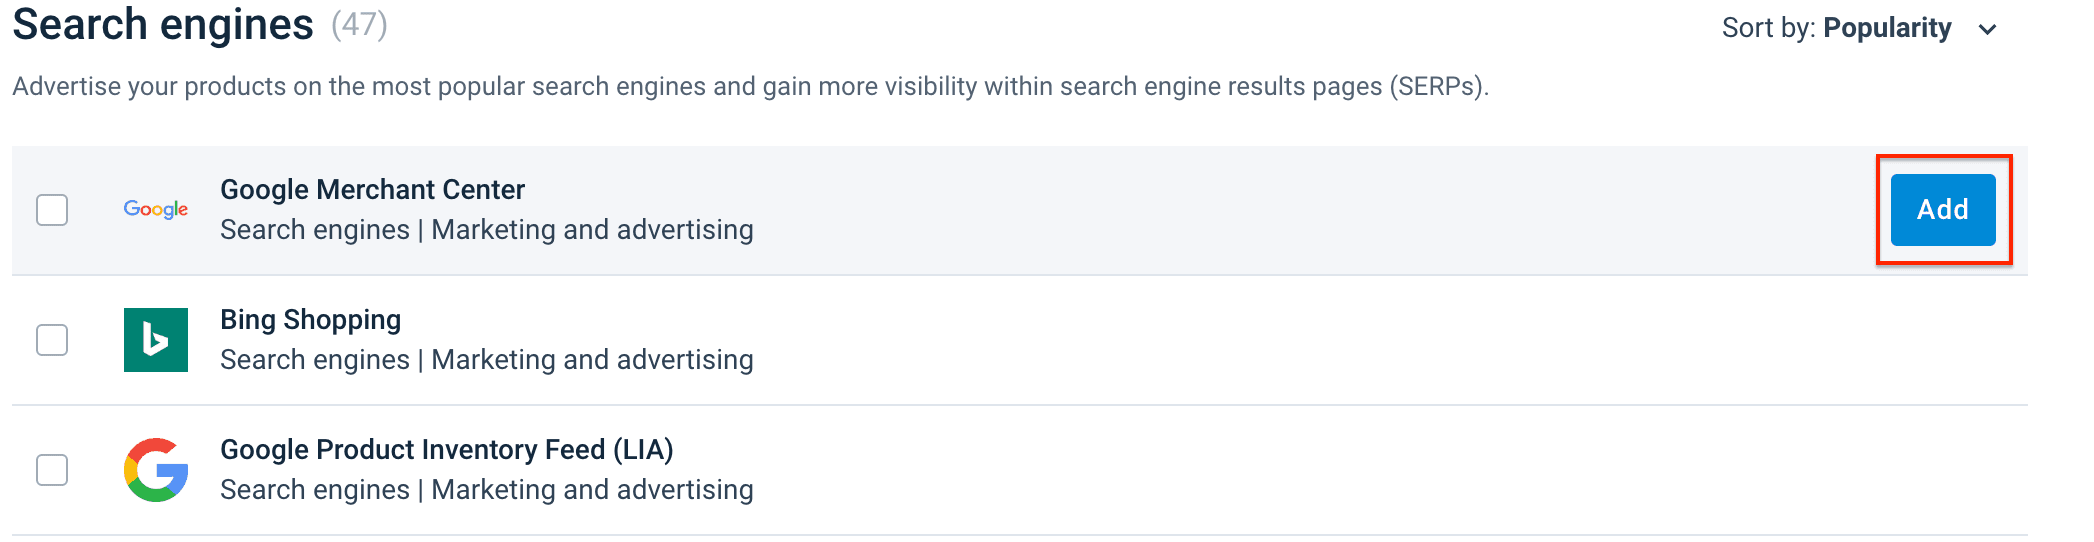This screenshot has height=542, width=2094.
Task: Click the category subtitle under Google Merchant Center
Action: pyautogui.click(x=486, y=230)
